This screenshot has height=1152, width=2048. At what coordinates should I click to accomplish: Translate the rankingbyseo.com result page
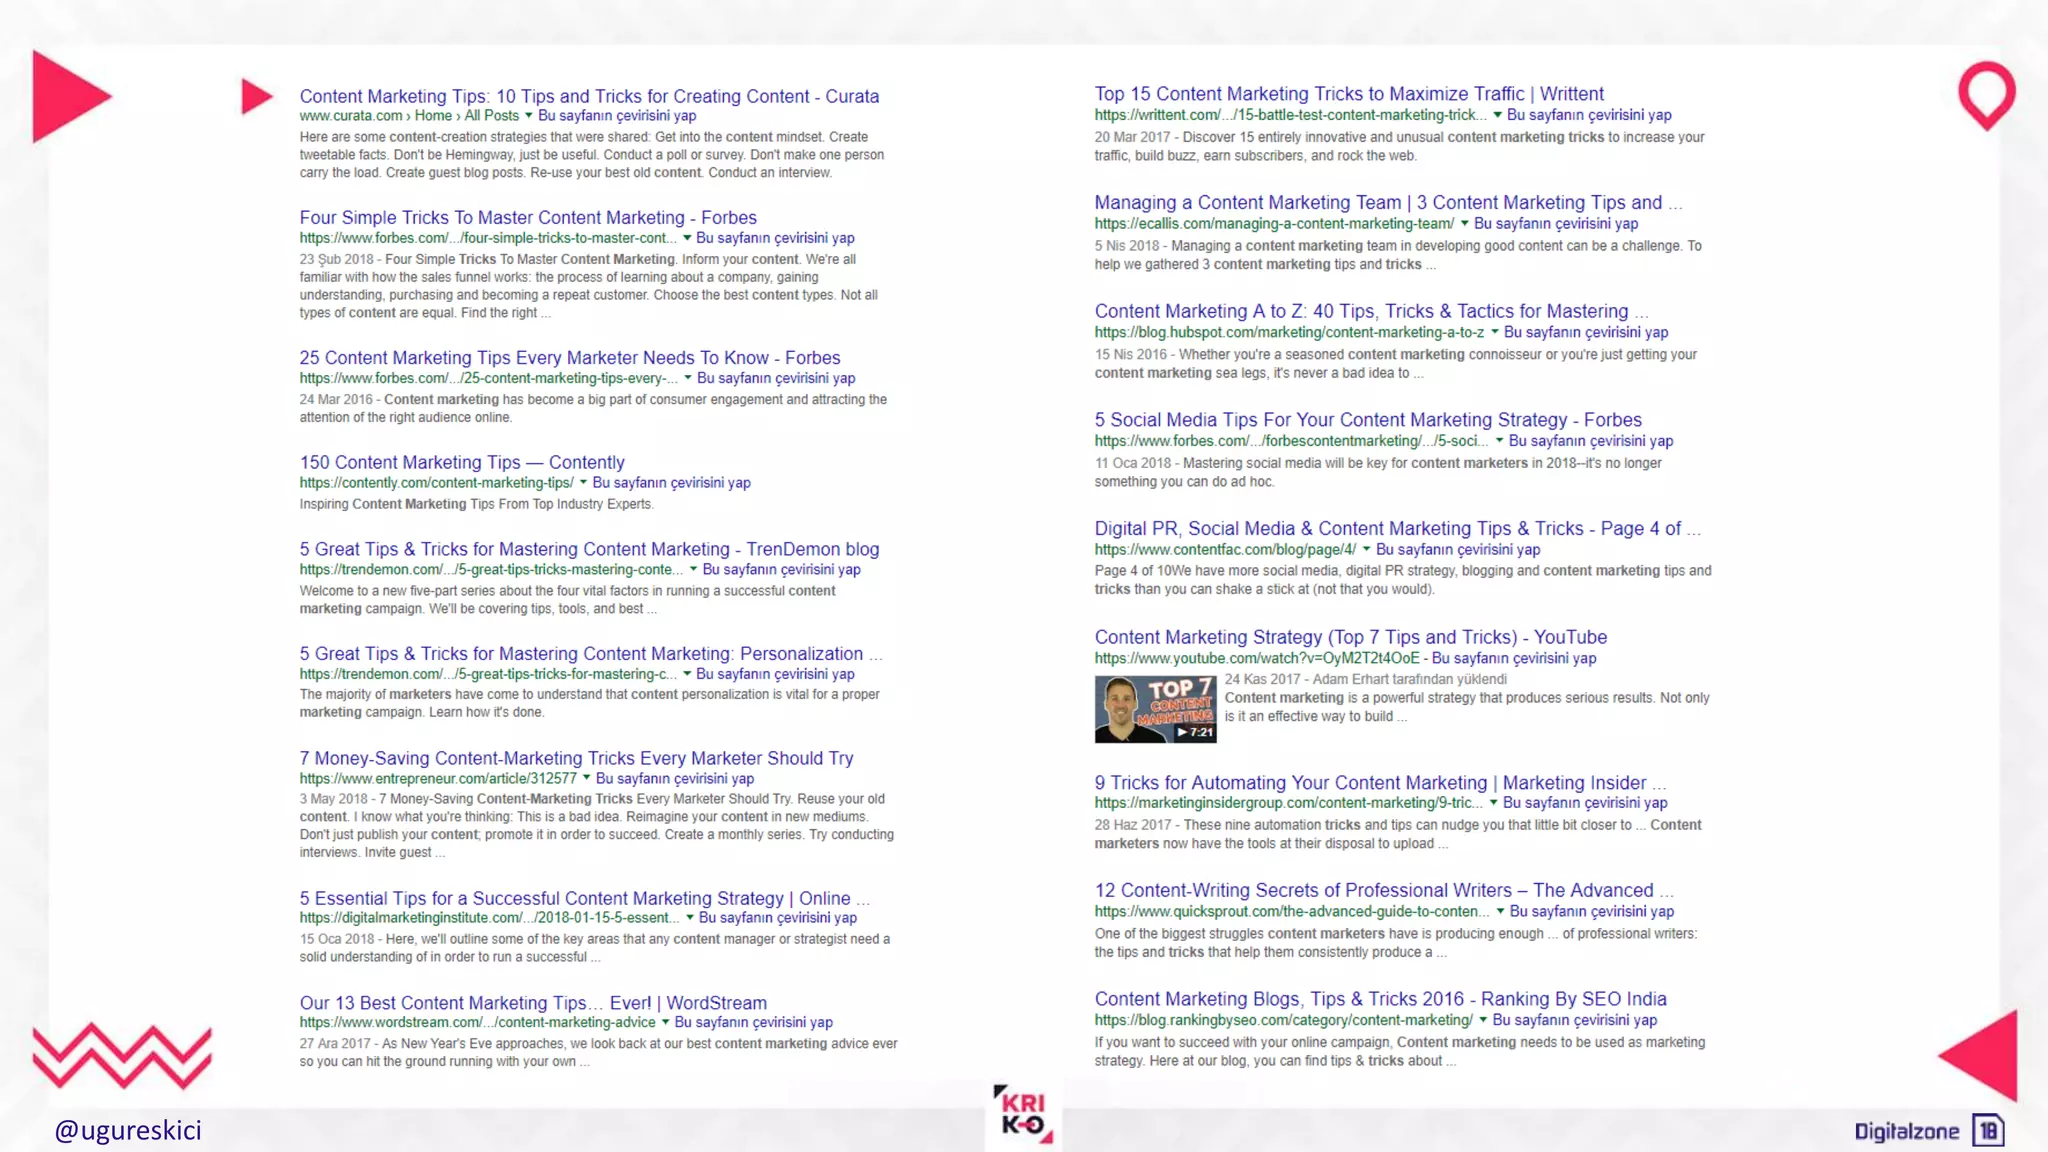(x=1575, y=1020)
